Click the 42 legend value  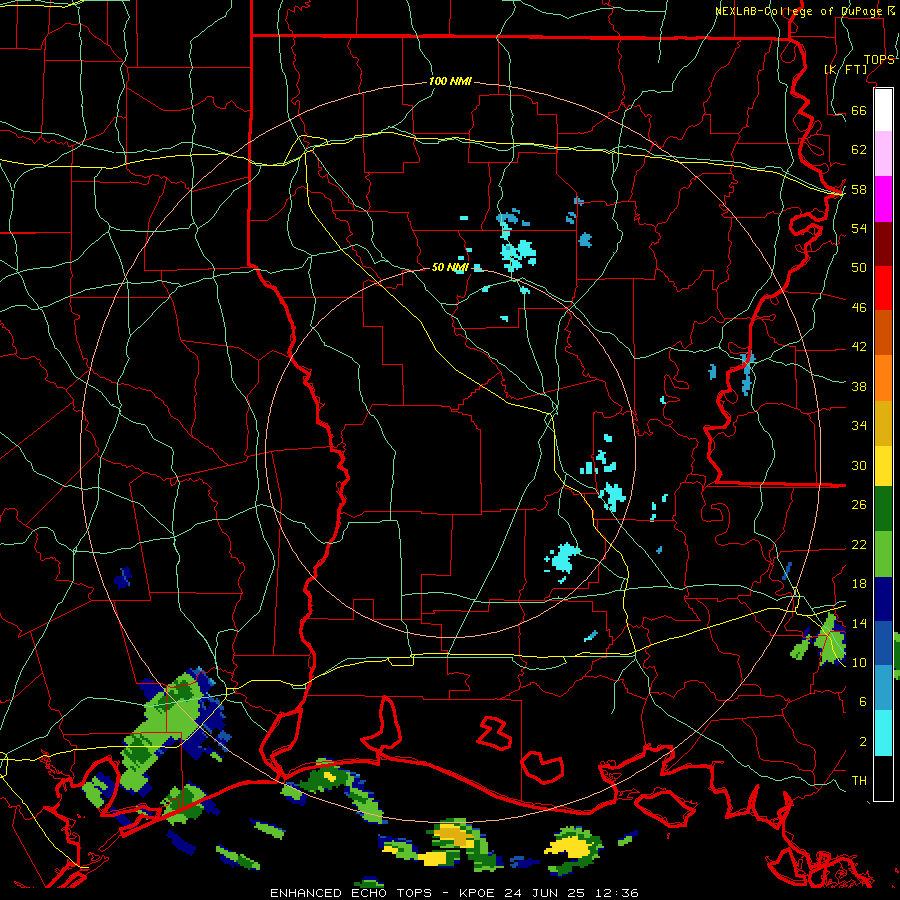coord(859,347)
